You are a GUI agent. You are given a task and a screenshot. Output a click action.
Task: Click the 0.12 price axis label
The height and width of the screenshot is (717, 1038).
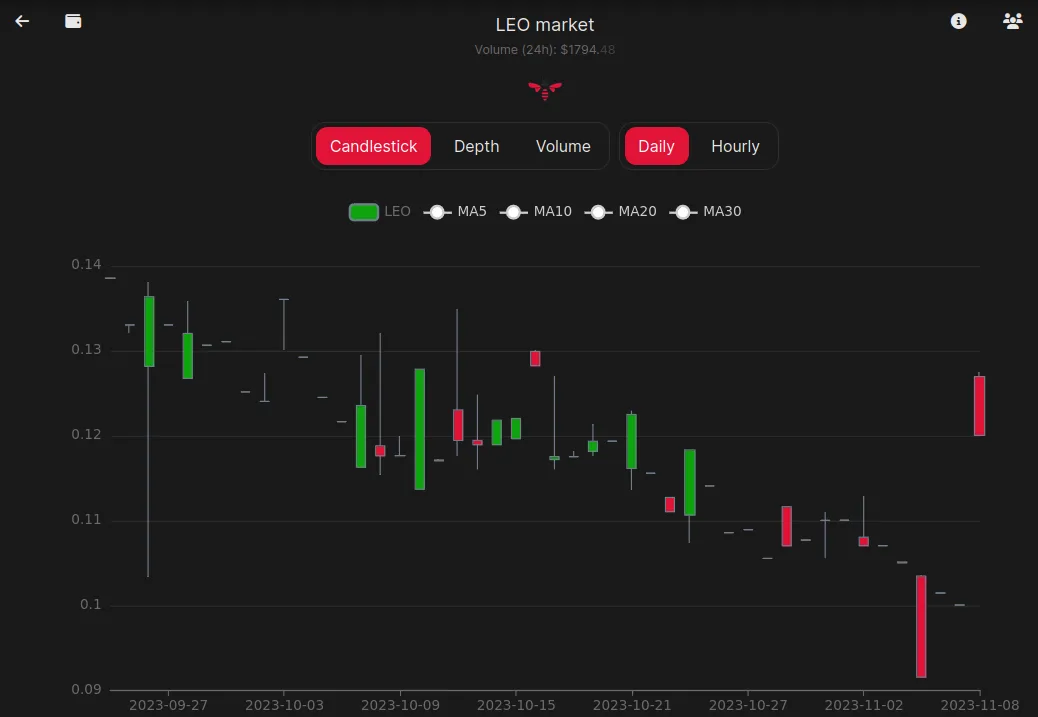tap(86, 434)
